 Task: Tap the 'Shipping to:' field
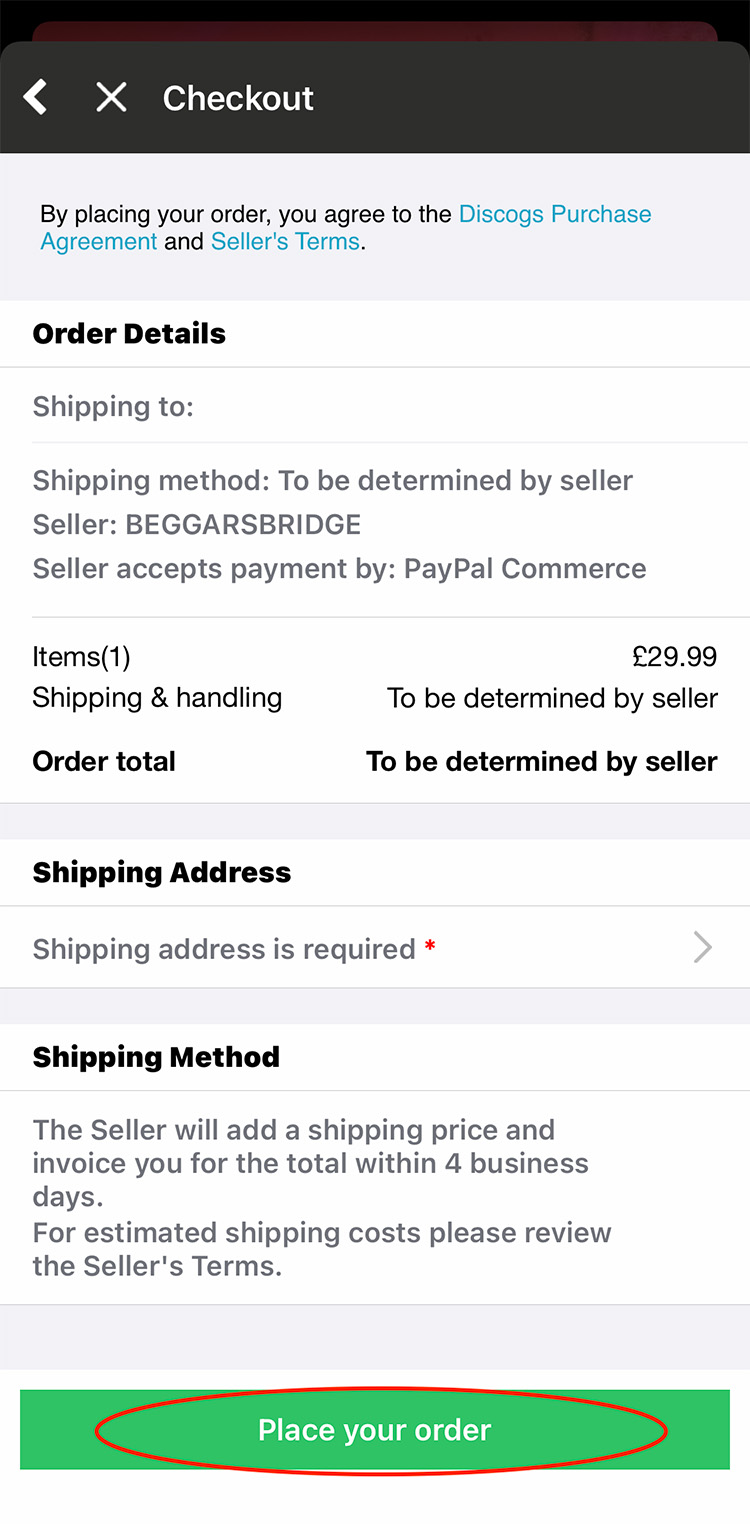[113, 407]
